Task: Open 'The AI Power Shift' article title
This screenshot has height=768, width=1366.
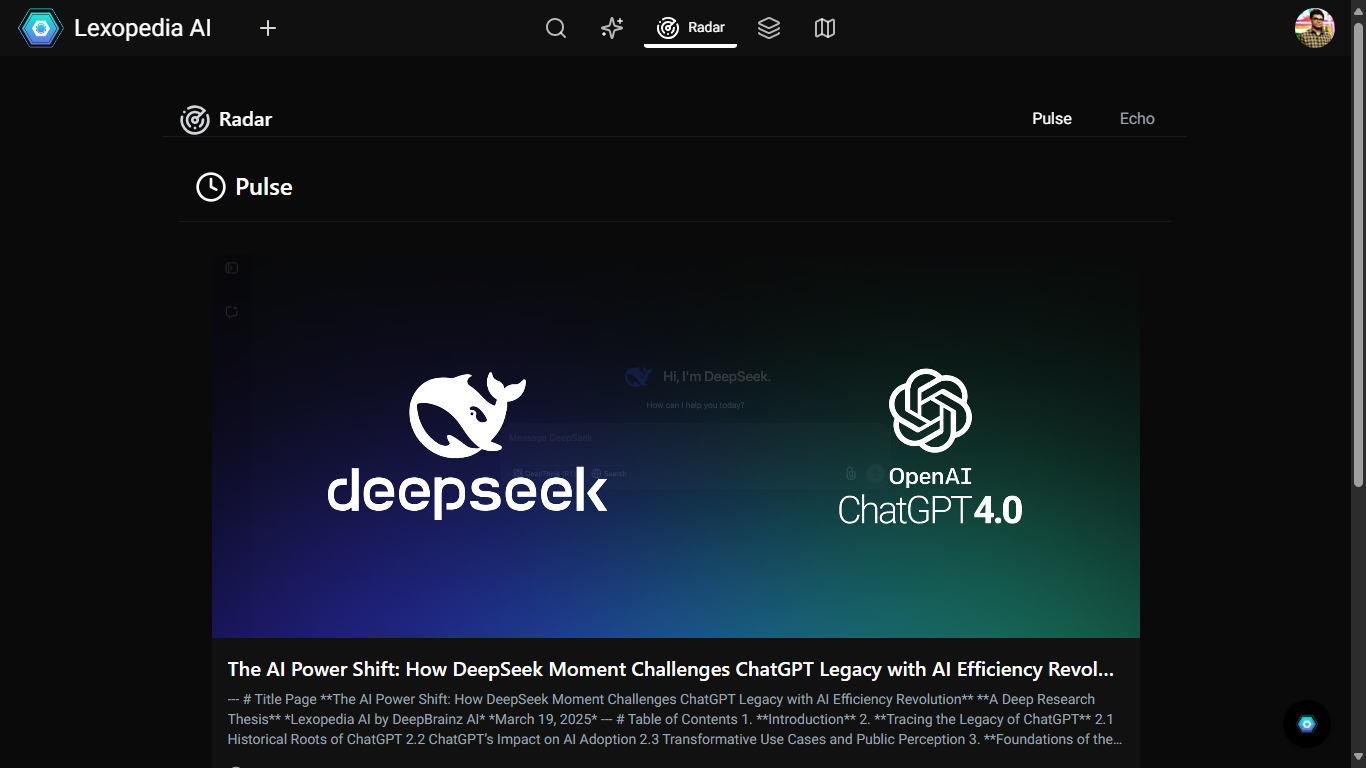Action: pos(671,670)
